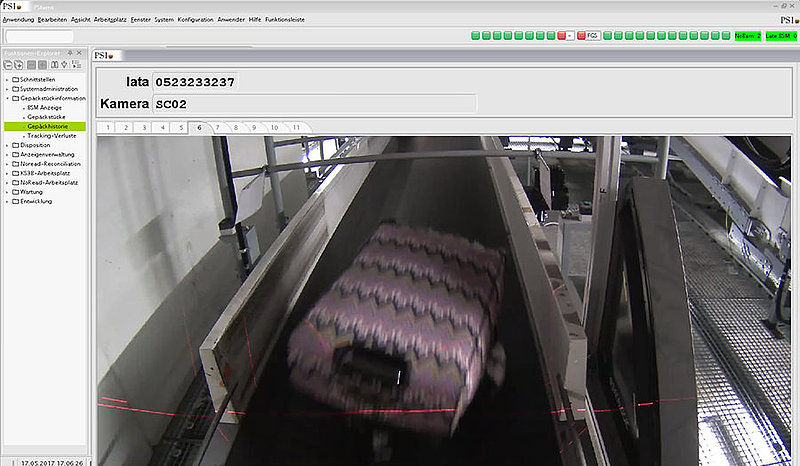
Task: Expand the Schnittstellen folder
Action: (x=6, y=79)
